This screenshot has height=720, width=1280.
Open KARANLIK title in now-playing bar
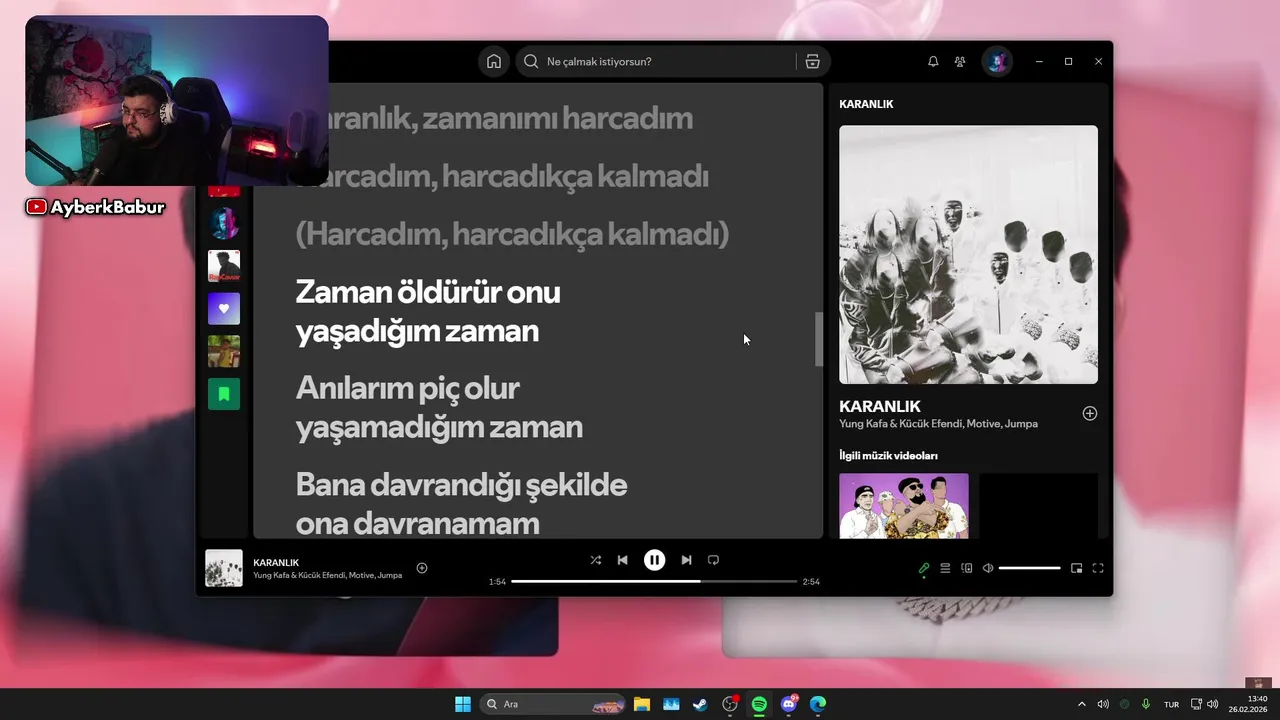click(276, 563)
